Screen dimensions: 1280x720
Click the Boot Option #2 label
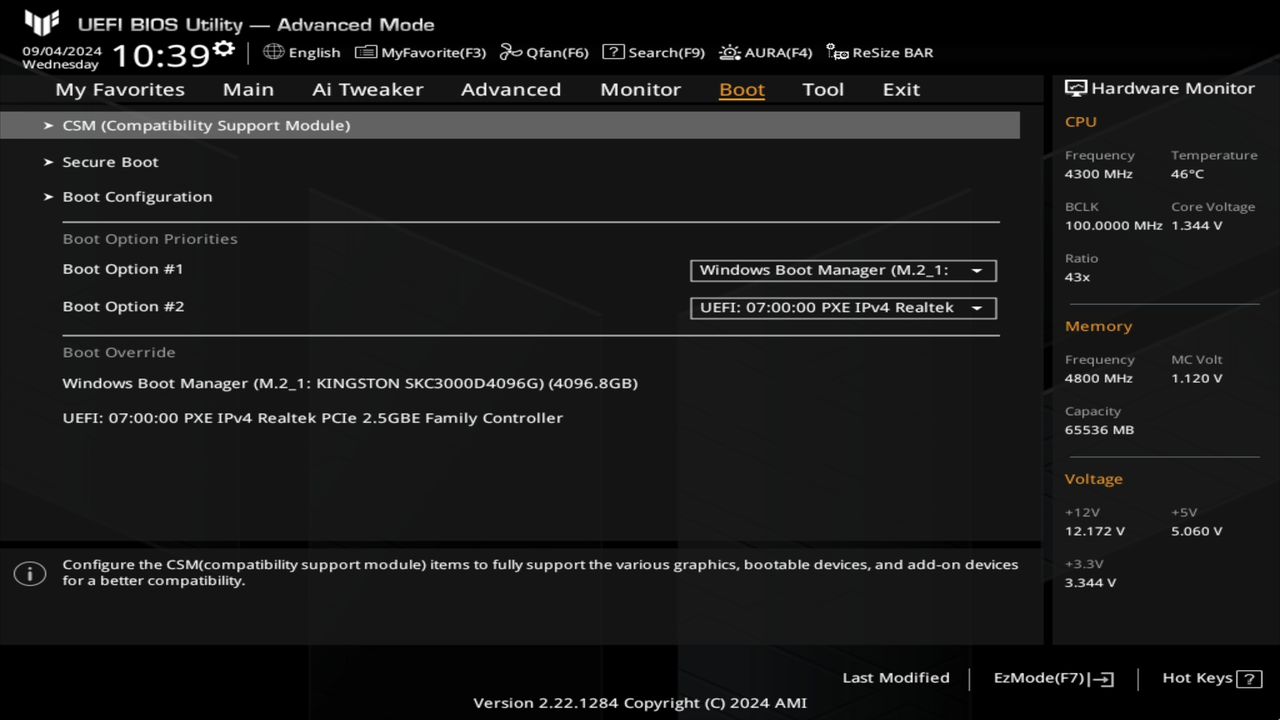click(123, 307)
